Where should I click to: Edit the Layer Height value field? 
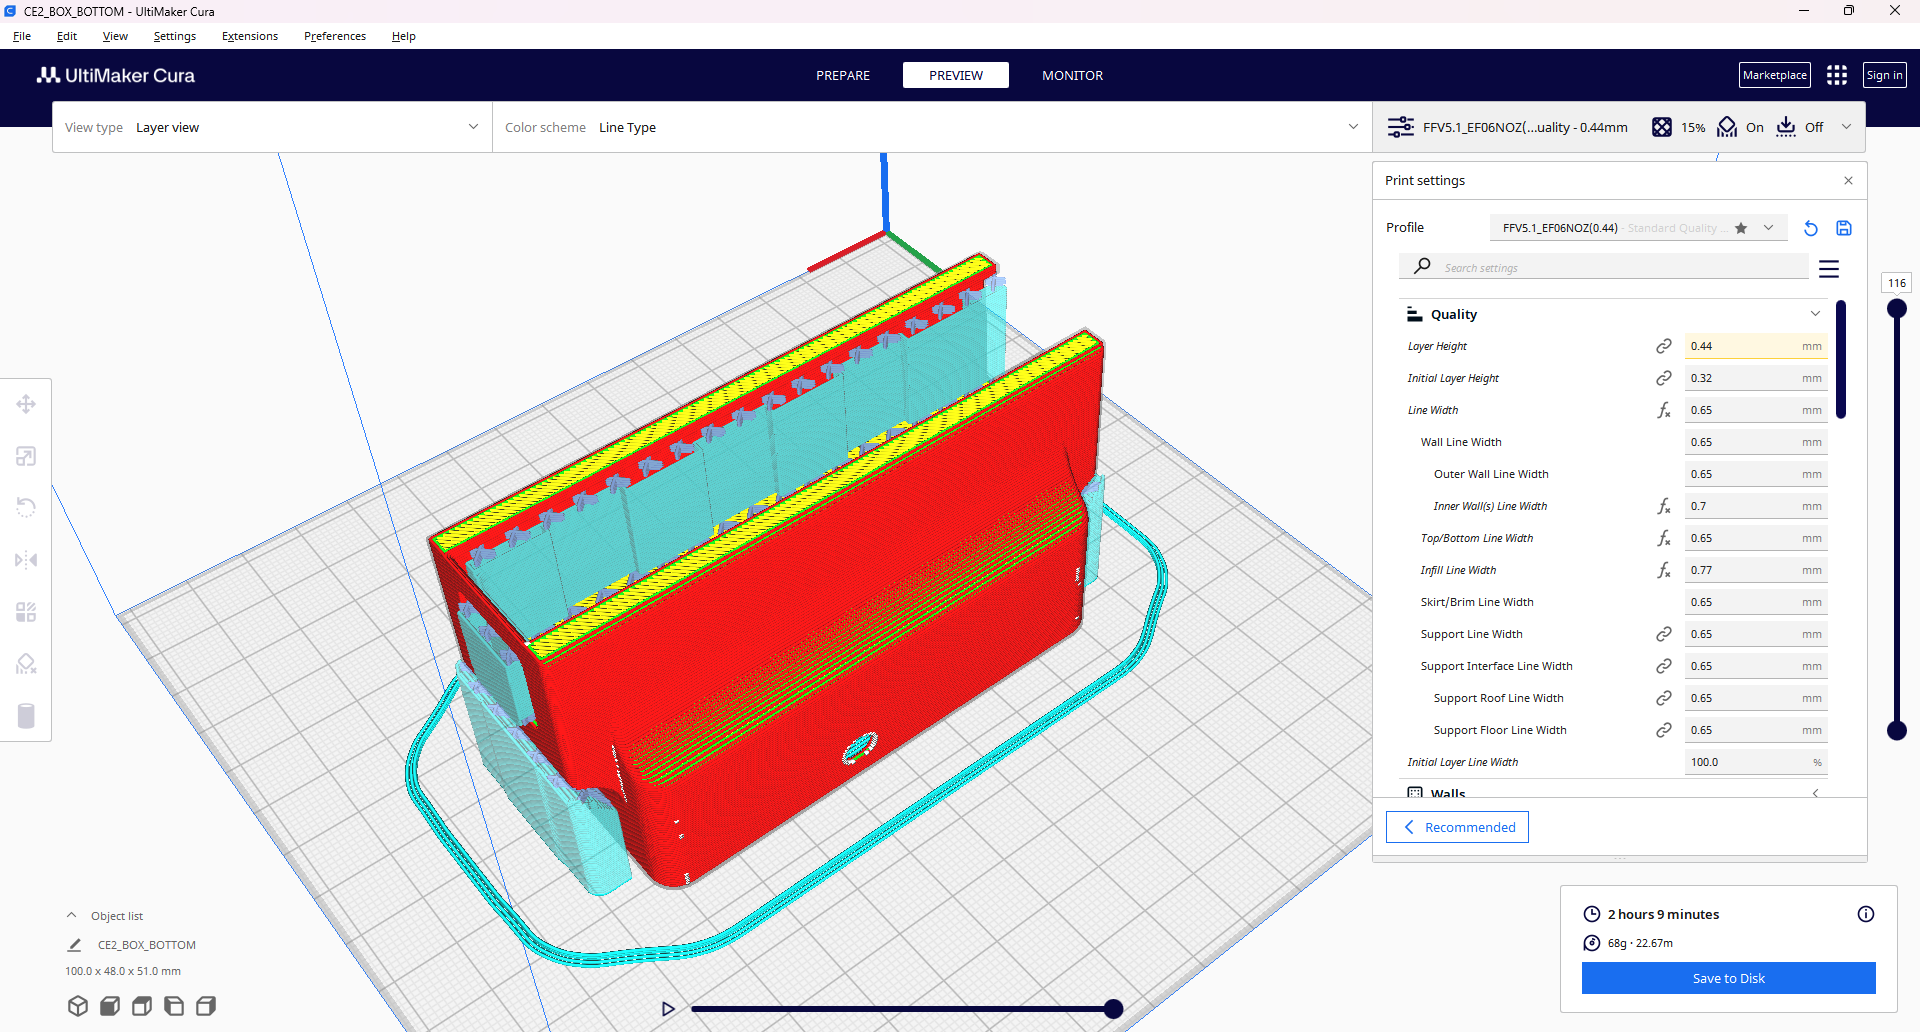pos(1756,346)
